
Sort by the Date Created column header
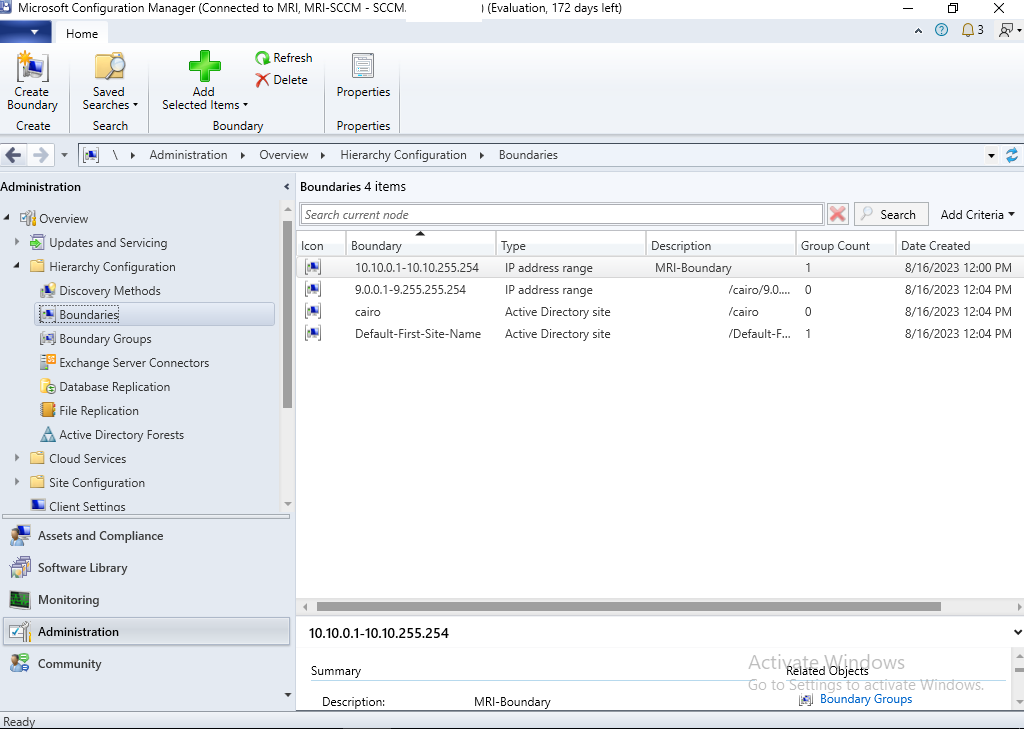[959, 246]
